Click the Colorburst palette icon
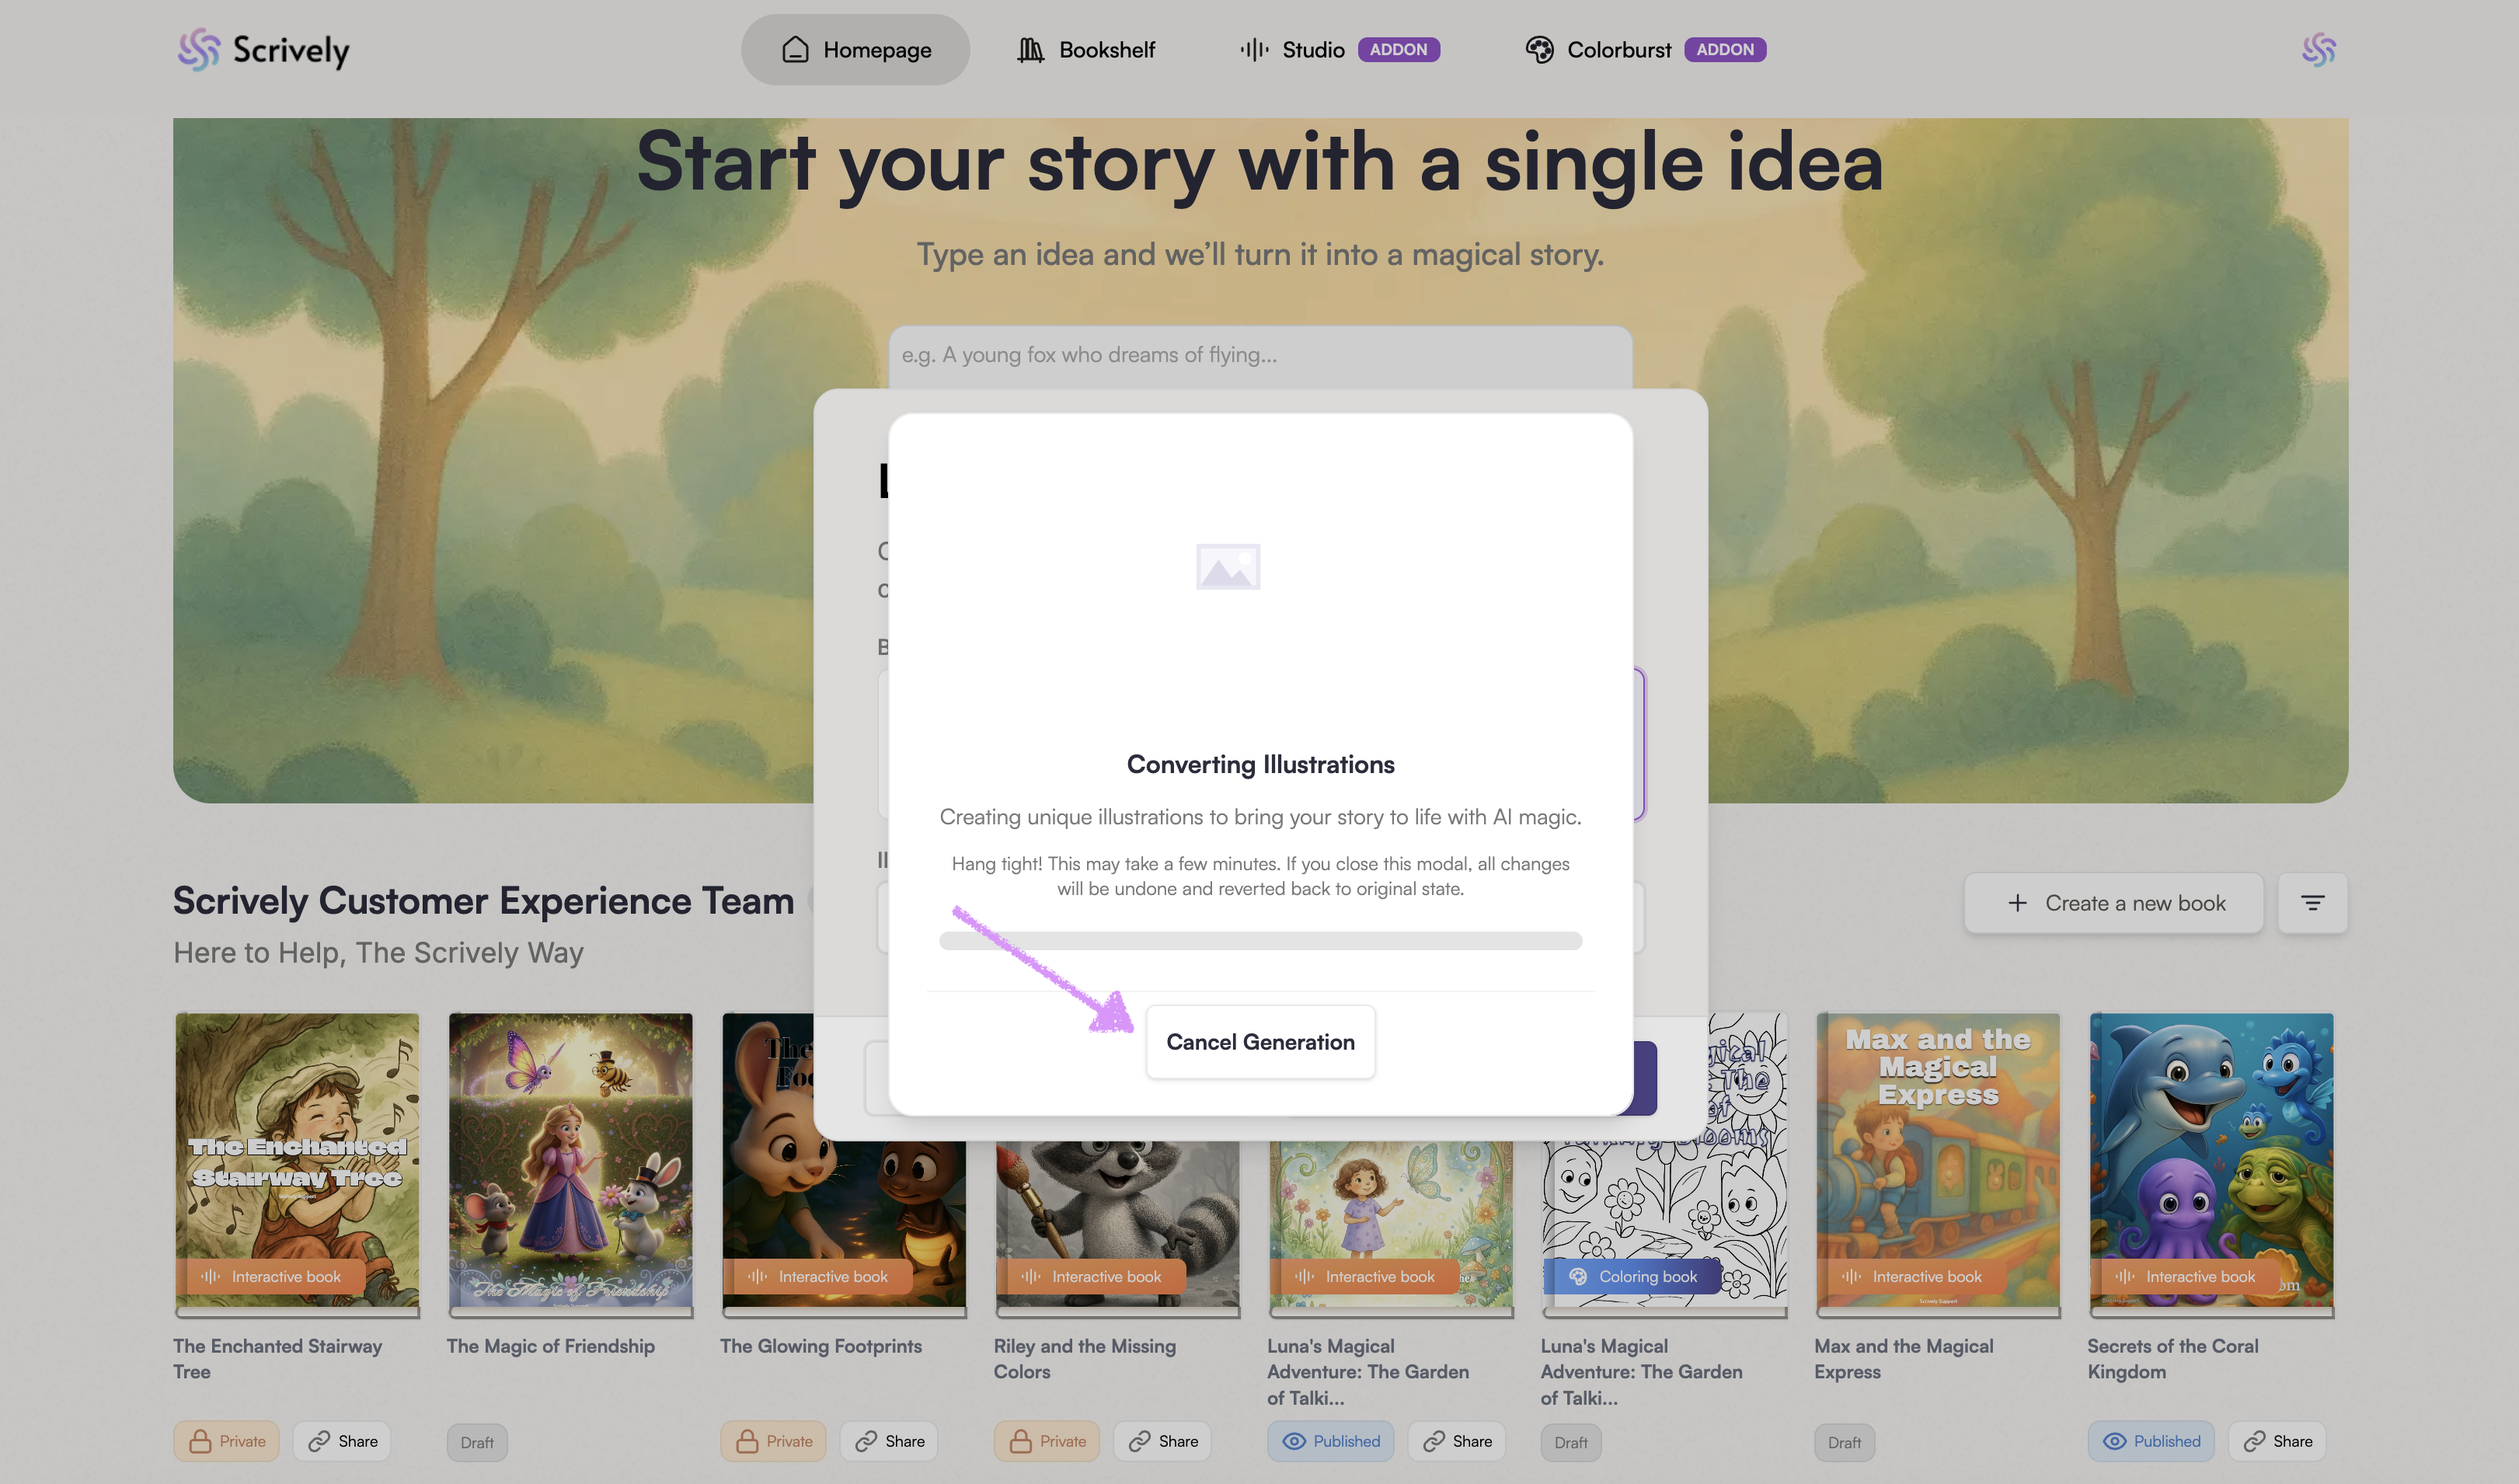Viewport: 2519px width, 1484px height. point(1539,50)
